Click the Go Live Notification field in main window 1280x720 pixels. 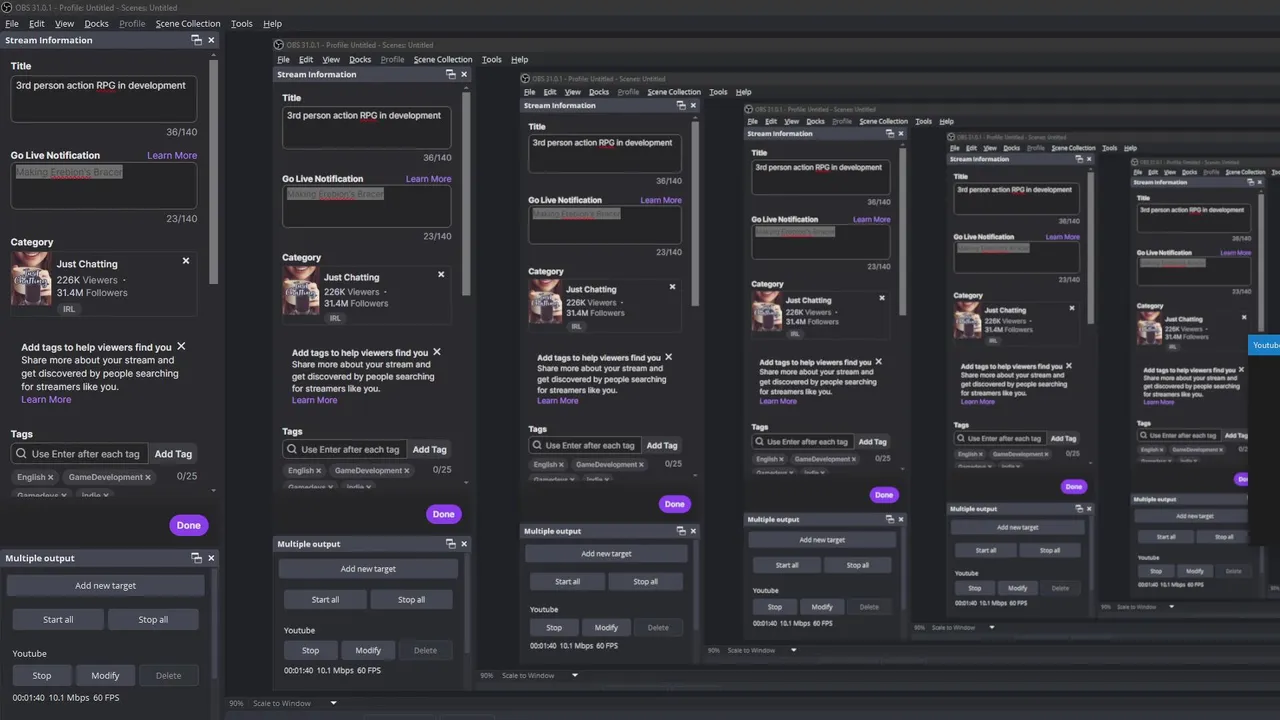pyautogui.click(x=104, y=186)
